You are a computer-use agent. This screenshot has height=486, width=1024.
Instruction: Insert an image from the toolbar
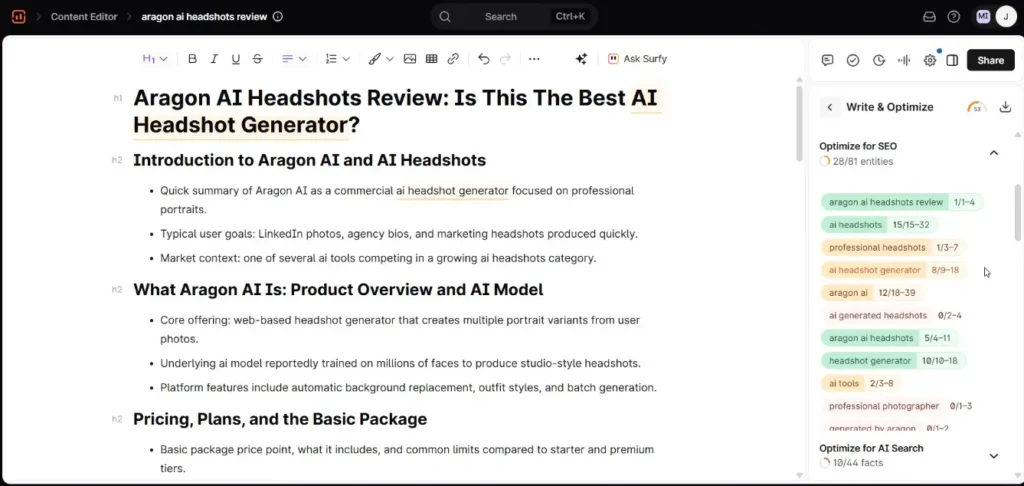(x=409, y=59)
